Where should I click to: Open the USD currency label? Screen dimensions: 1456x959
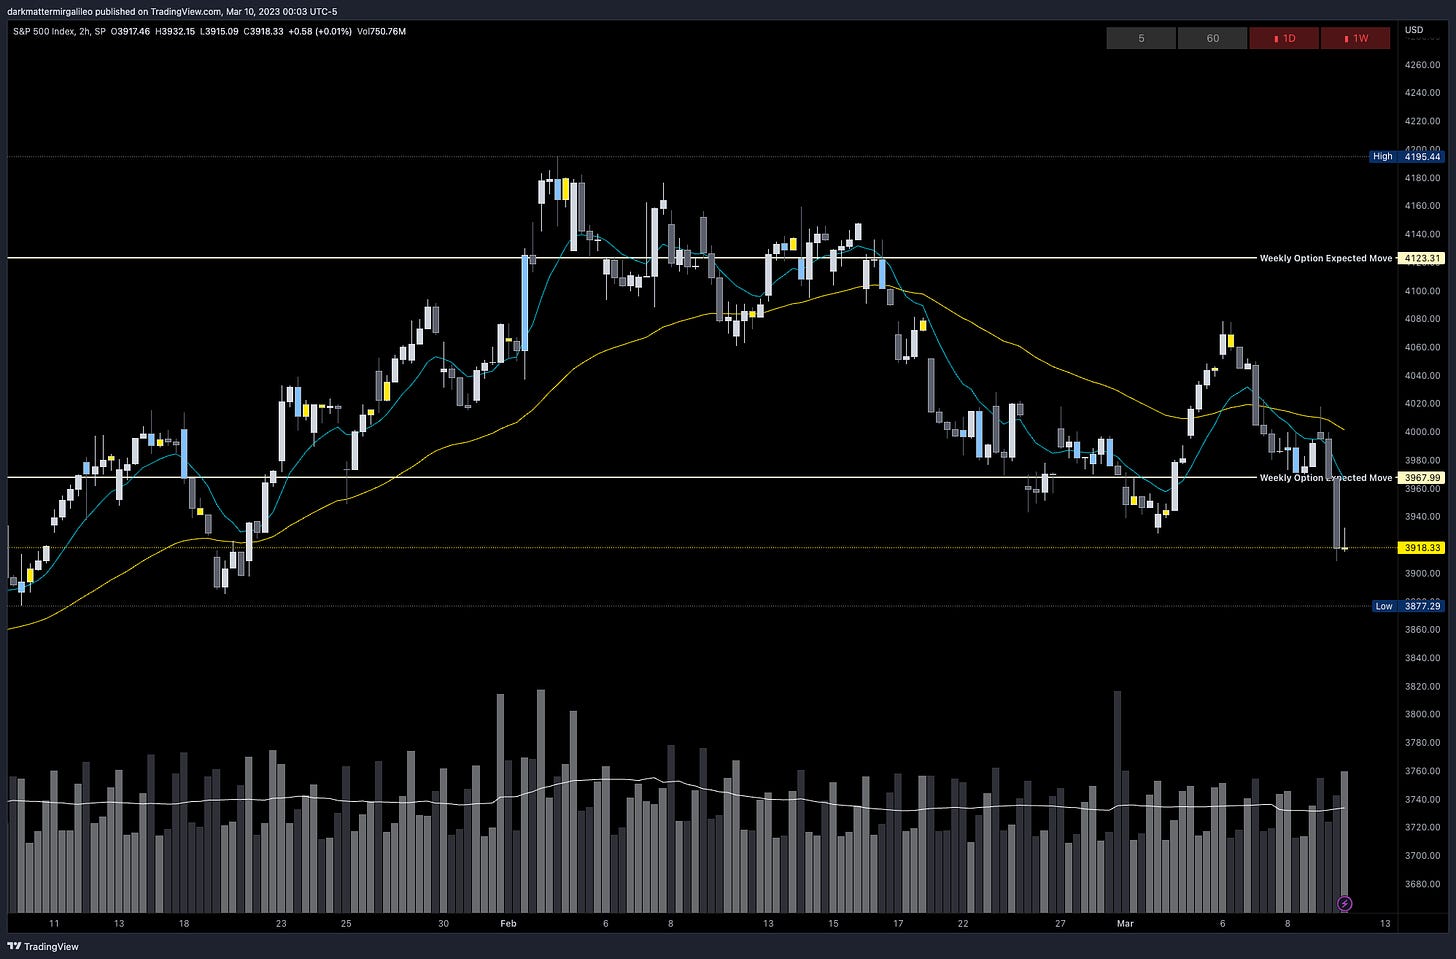point(1414,30)
